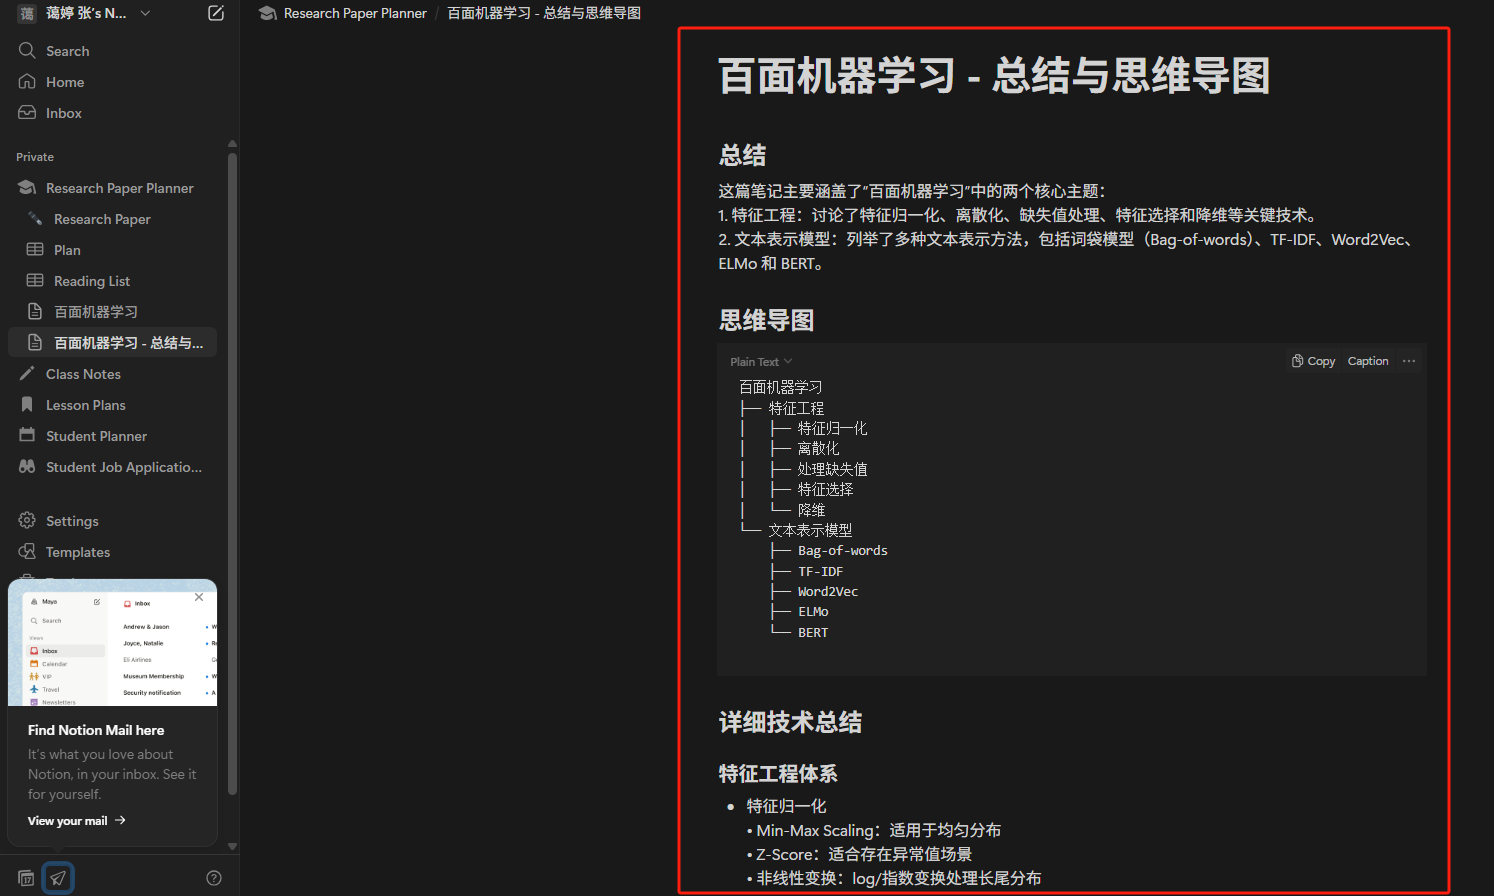Open the new page compose icon
Image resolution: width=1494 pixels, height=896 pixels.
216,13
